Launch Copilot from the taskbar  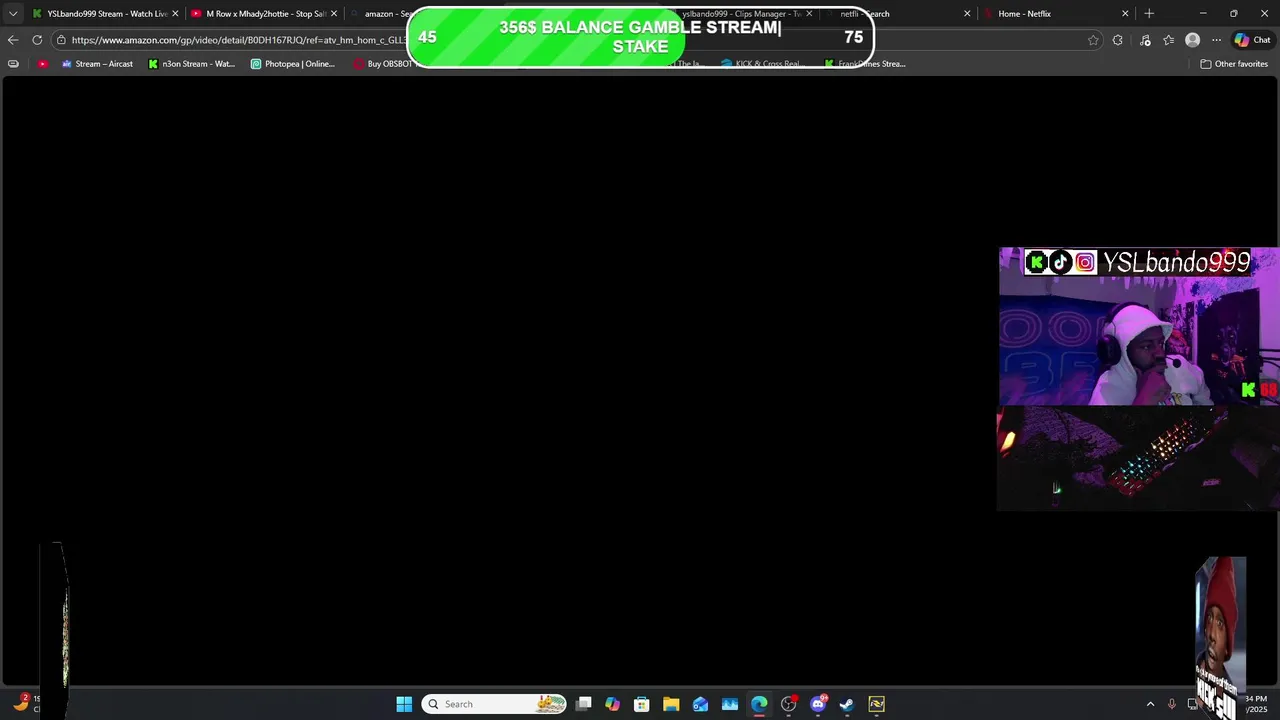click(x=613, y=704)
